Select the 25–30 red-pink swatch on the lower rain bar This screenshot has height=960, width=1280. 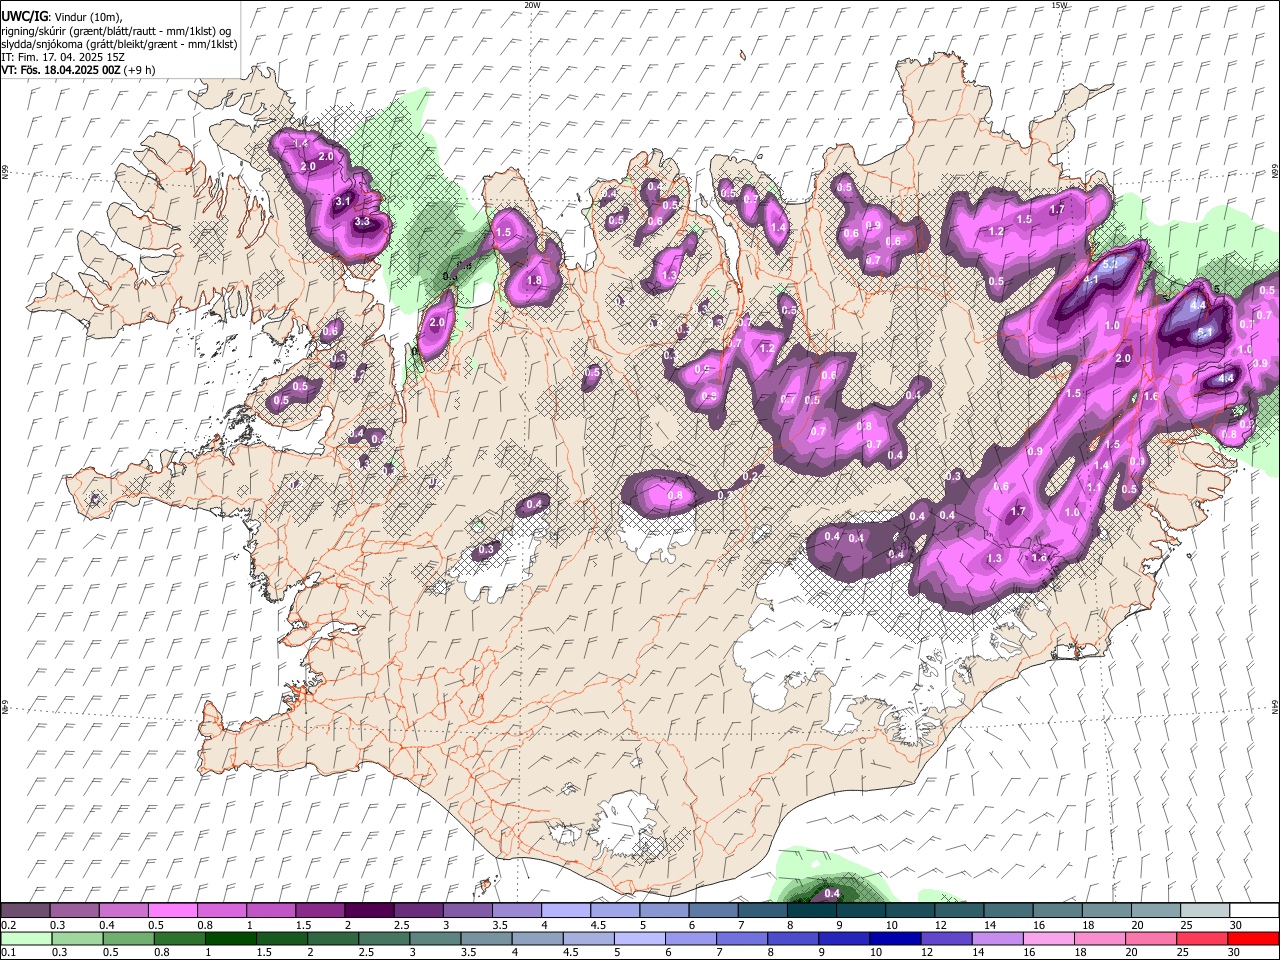click(1201, 938)
